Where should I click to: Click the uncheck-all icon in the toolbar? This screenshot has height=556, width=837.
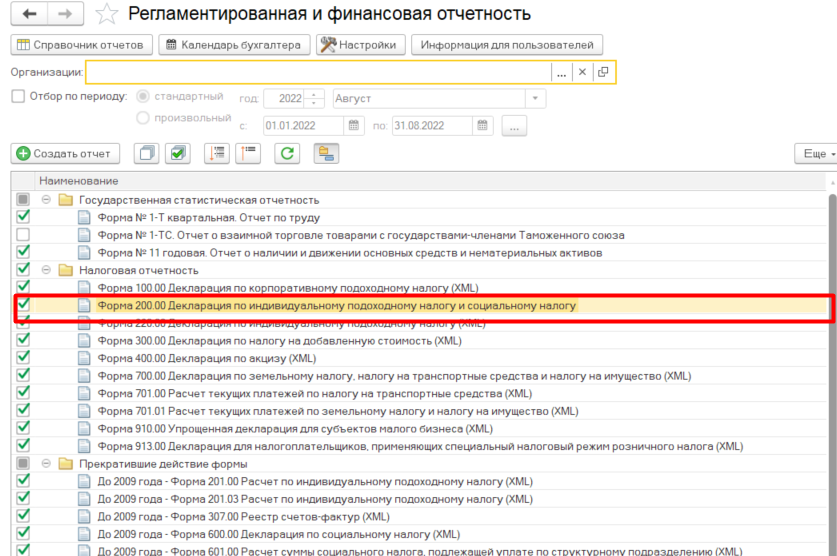147,153
